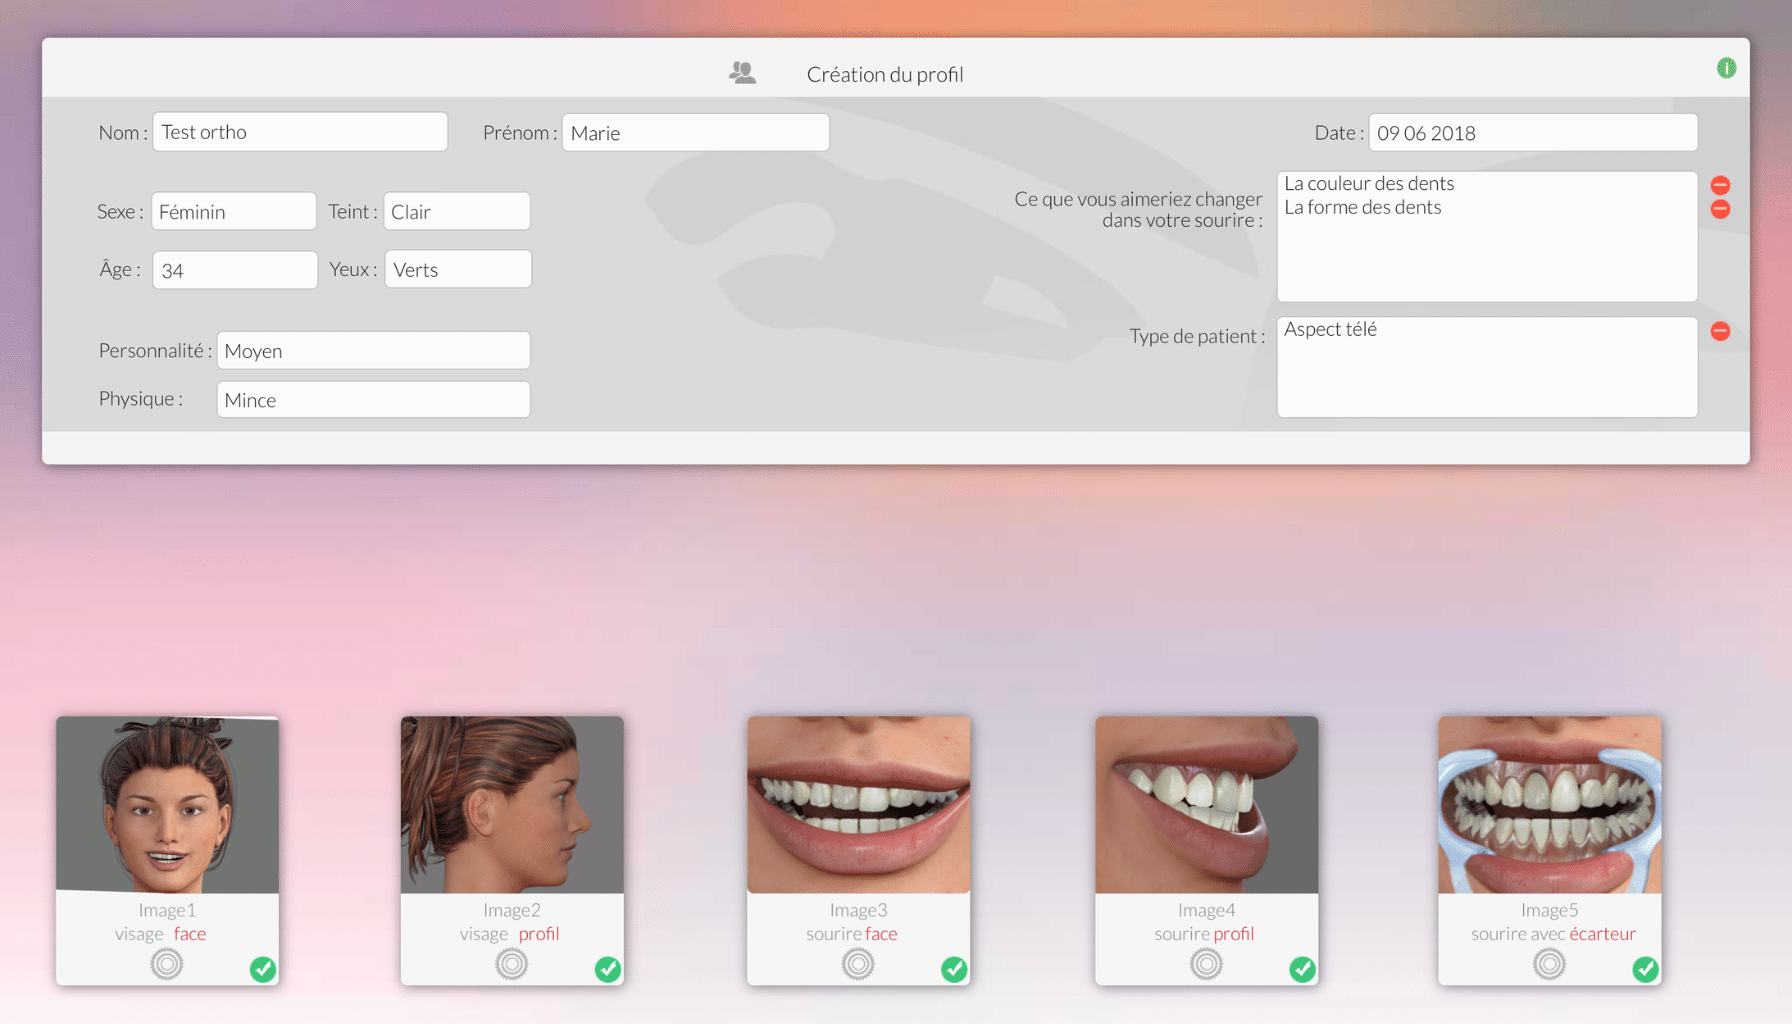Click capture target icon under Image4
Image resolution: width=1792 pixels, height=1024 pixels.
pos(1206,964)
